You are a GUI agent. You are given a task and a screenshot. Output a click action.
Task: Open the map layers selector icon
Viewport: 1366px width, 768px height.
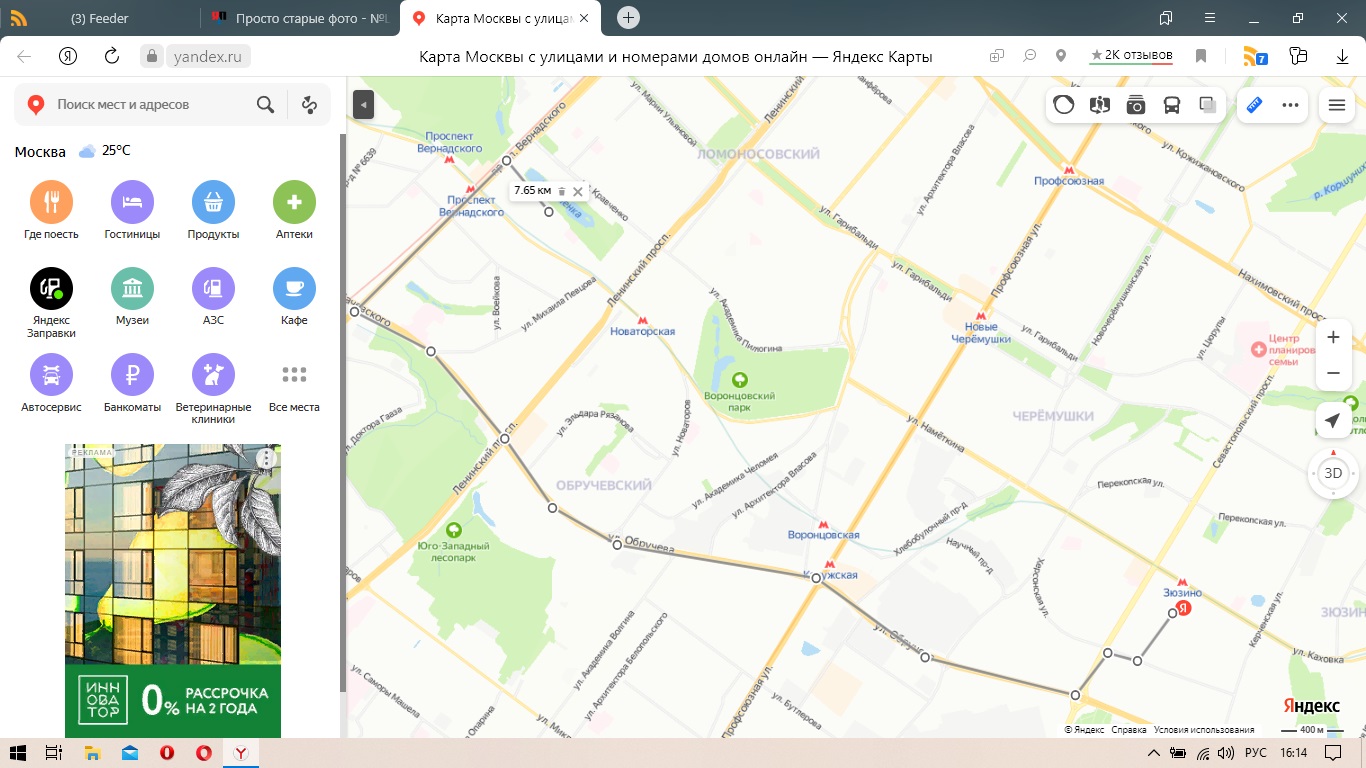tap(1208, 104)
